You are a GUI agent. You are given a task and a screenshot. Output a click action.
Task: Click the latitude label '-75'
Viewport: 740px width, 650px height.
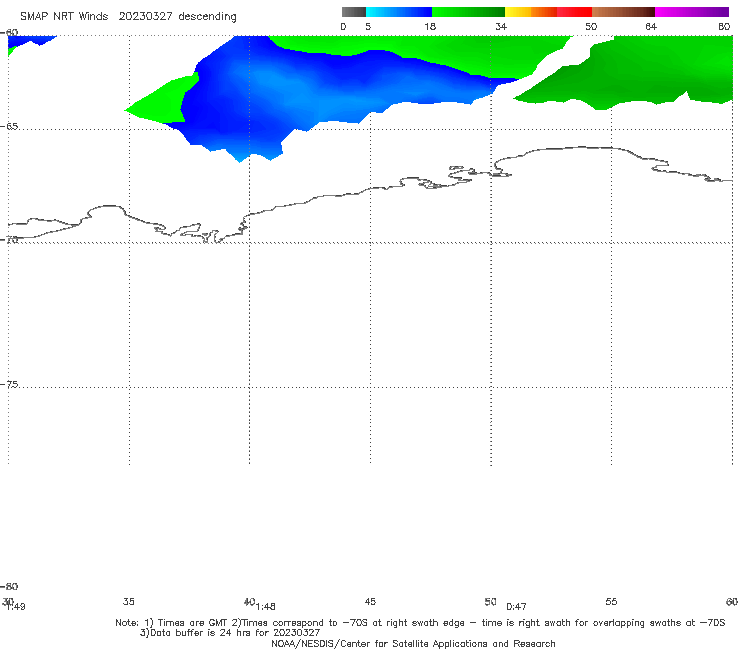pyautogui.click(x=9, y=384)
